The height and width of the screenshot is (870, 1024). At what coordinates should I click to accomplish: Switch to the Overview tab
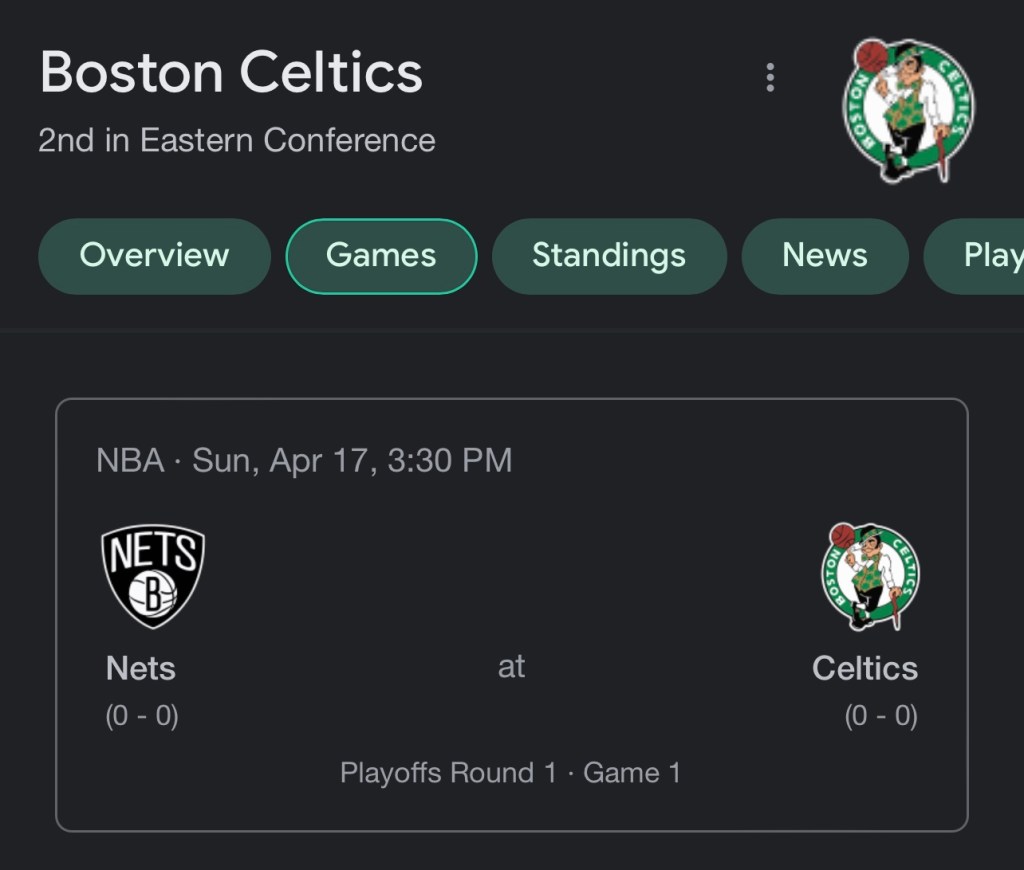(x=154, y=256)
